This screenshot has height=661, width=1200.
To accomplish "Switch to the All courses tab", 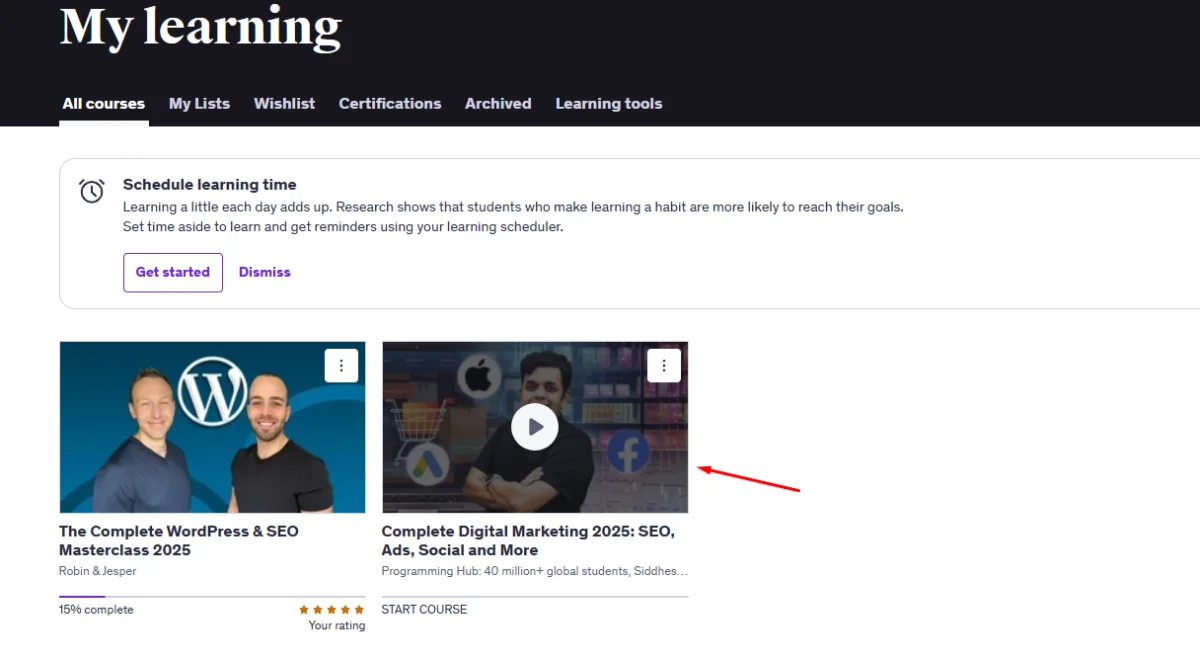I will (x=104, y=103).
